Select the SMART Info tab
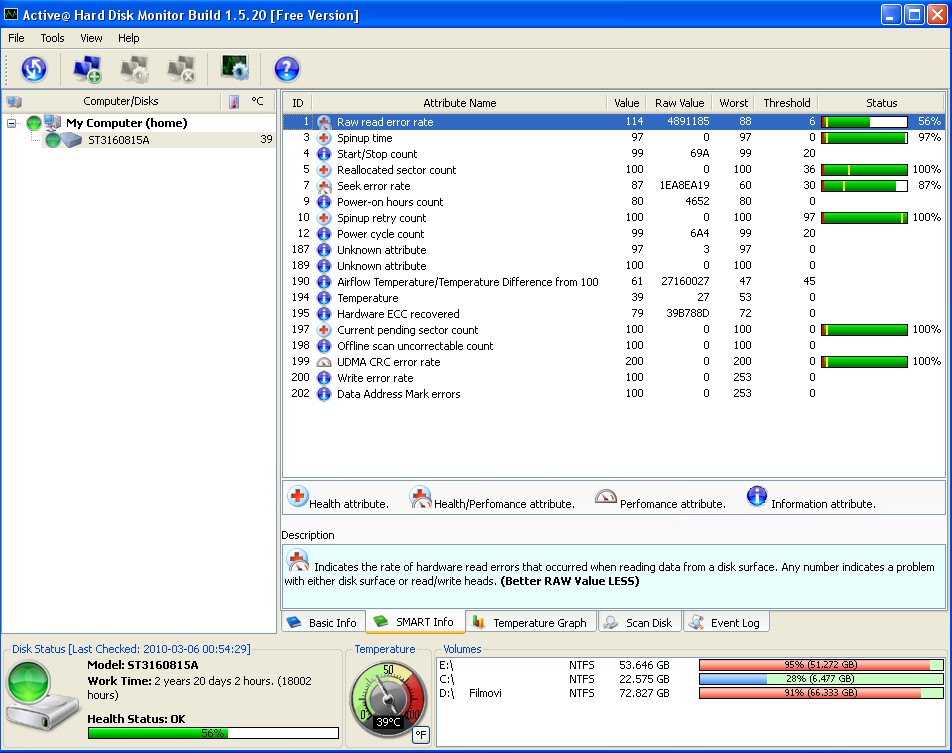This screenshot has height=753, width=952. click(x=415, y=622)
